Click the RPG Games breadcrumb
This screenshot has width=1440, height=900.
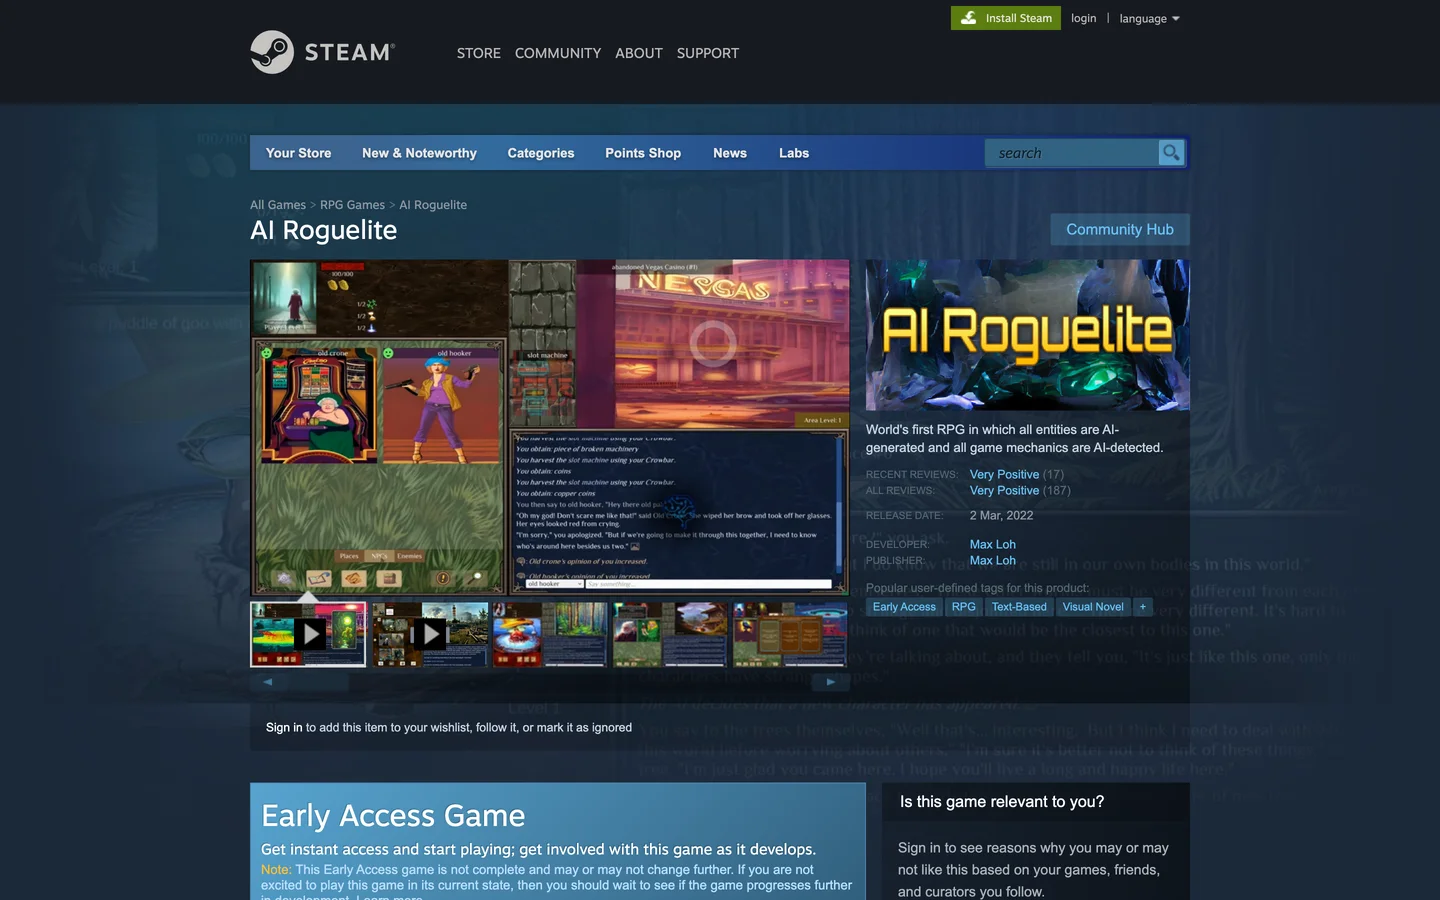point(352,205)
